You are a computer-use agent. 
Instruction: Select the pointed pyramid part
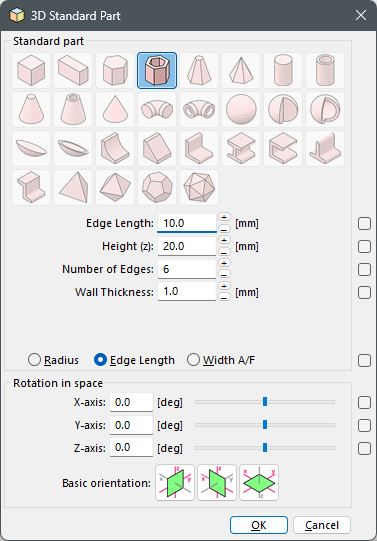(241, 70)
